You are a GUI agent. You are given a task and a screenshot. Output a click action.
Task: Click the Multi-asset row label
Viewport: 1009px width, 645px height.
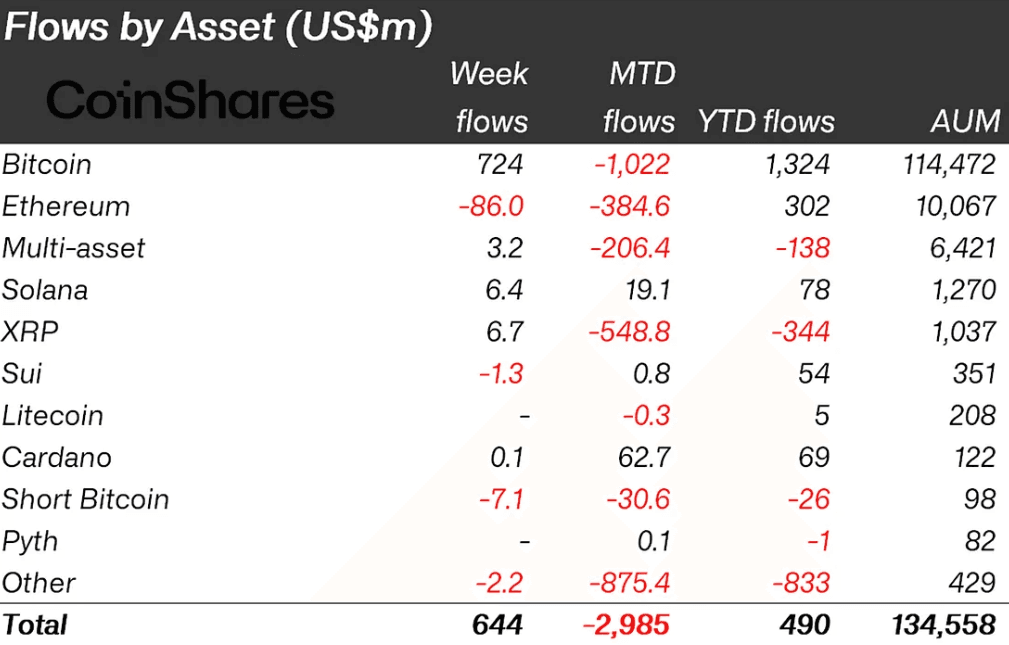pyautogui.click(x=74, y=248)
